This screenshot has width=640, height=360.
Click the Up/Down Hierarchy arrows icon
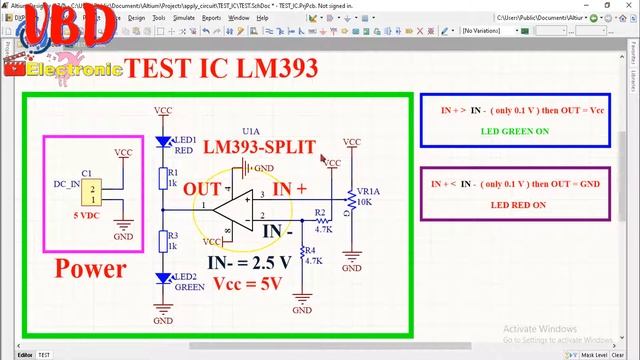(229, 31)
